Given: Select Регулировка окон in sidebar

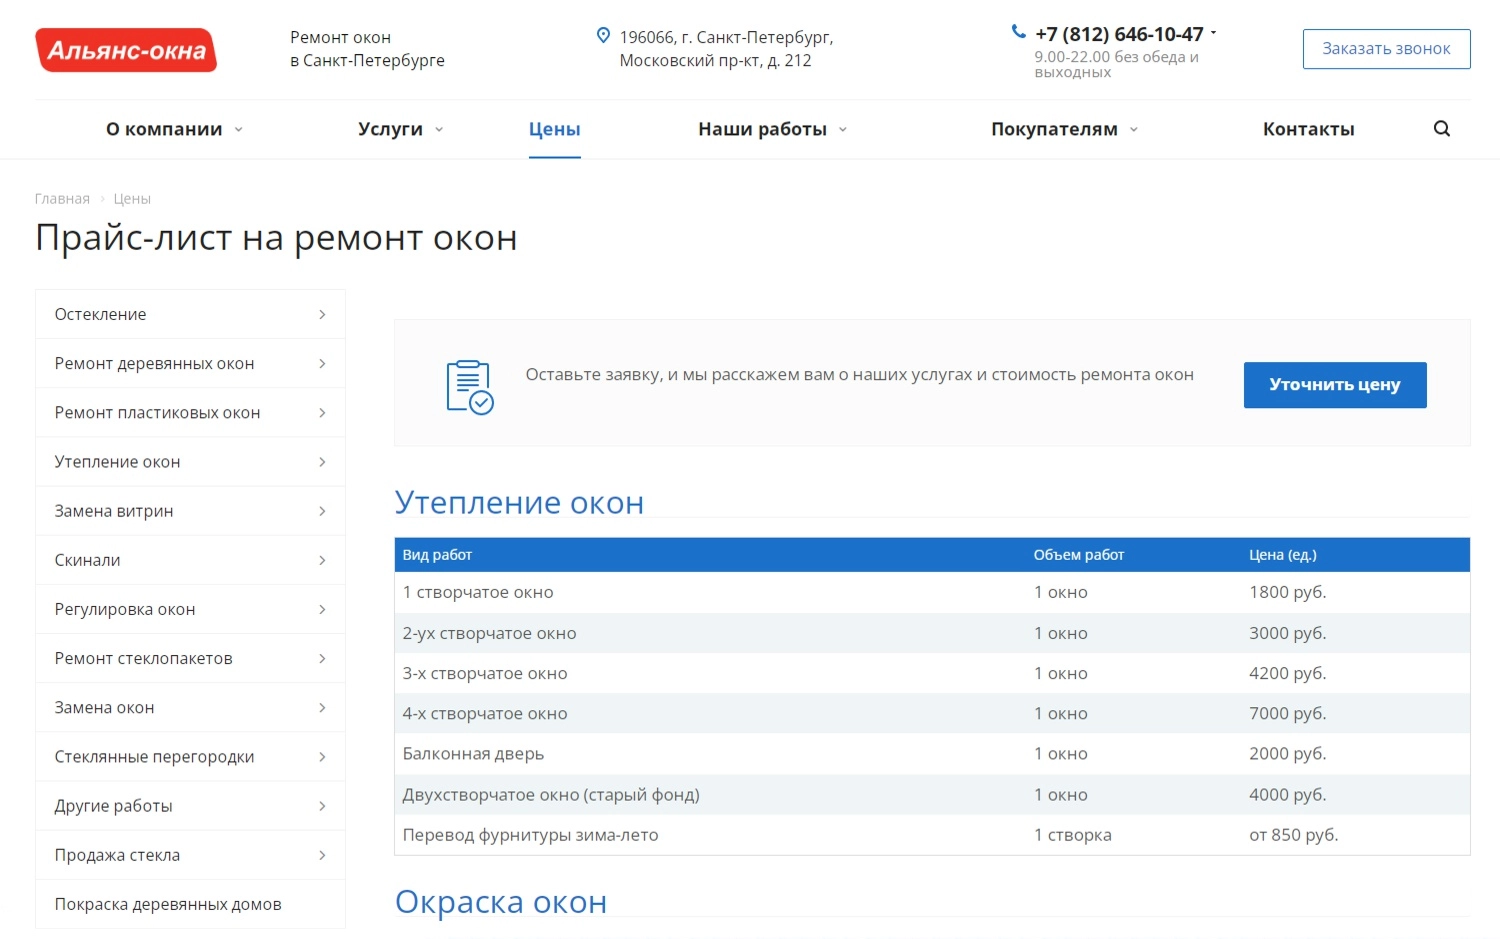Looking at the screenshot, I should click(x=190, y=610).
